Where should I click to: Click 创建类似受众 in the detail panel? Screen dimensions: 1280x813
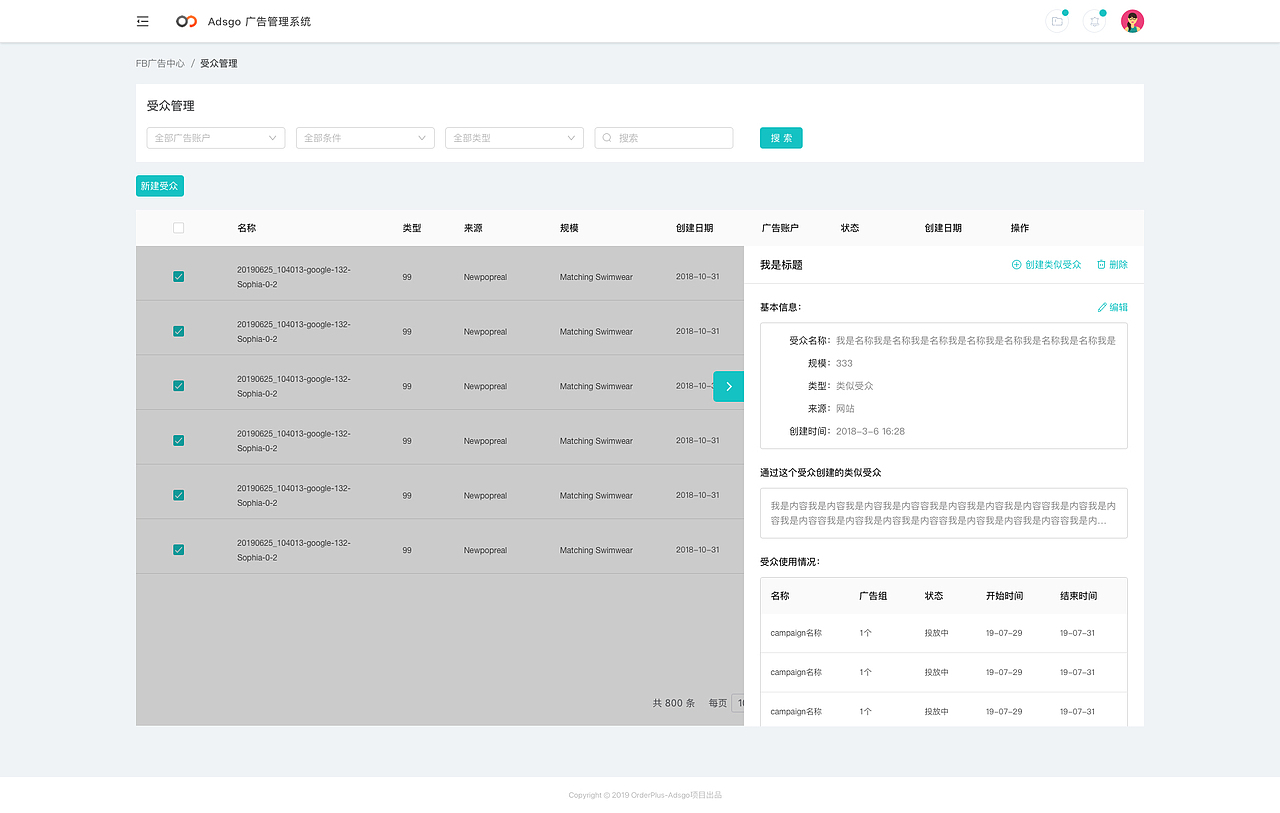click(1047, 265)
